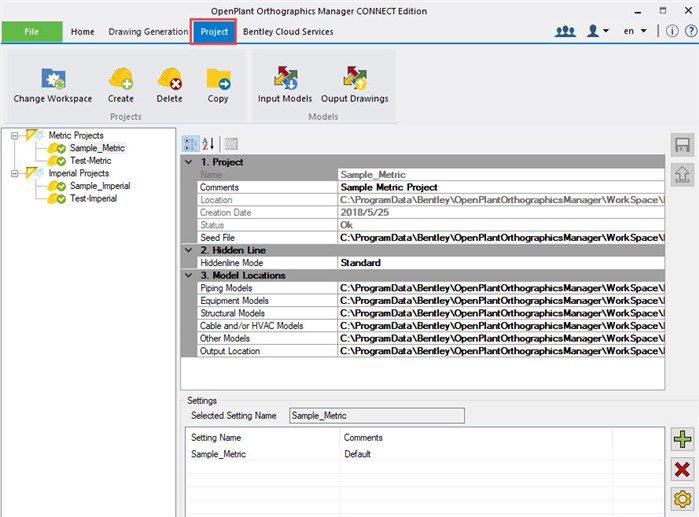Click the Change Workspace icon

[53, 78]
